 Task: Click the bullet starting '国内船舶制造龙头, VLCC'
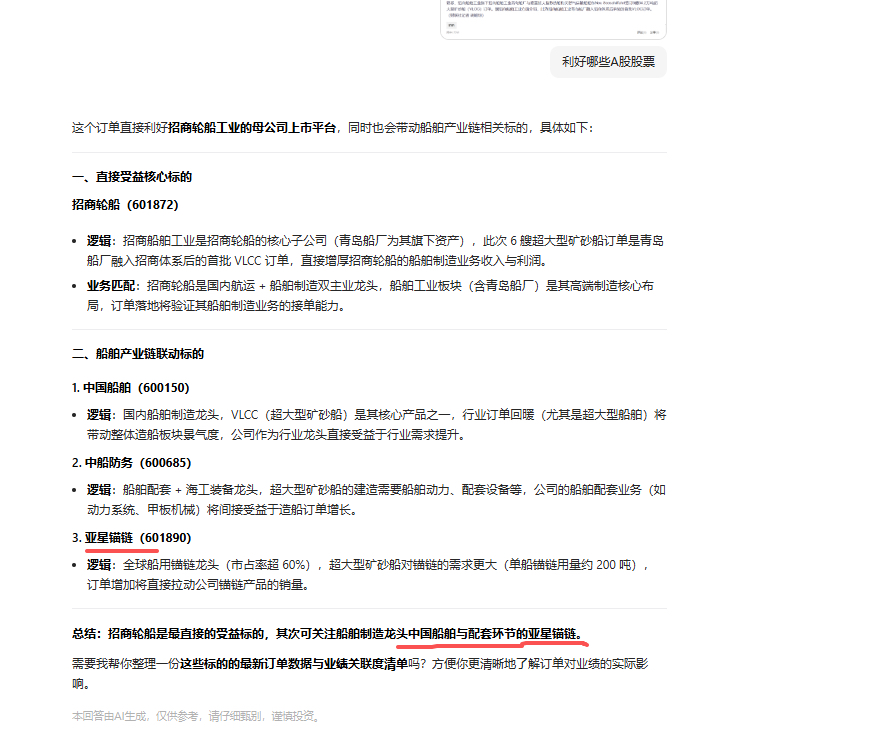pyautogui.click(x=376, y=425)
